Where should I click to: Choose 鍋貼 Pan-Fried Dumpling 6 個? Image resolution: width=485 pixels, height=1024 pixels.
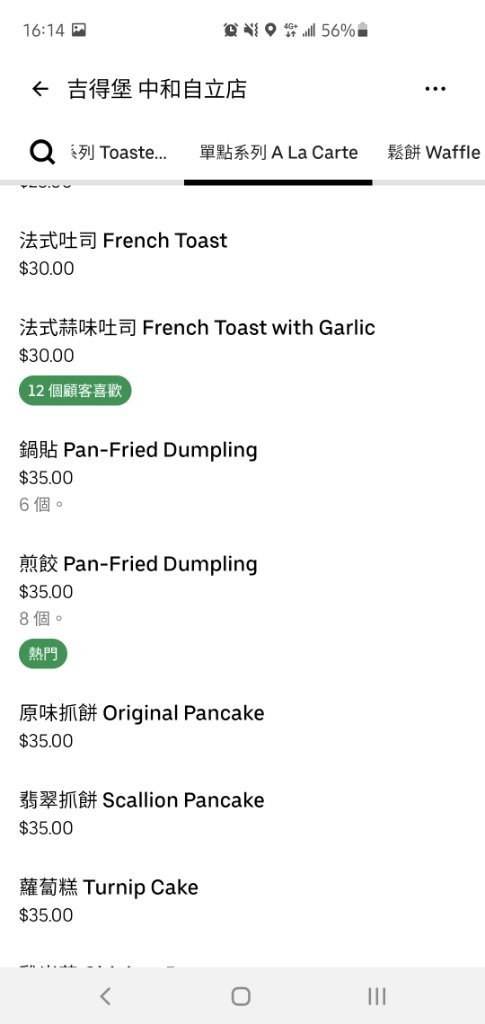click(242, 476)
